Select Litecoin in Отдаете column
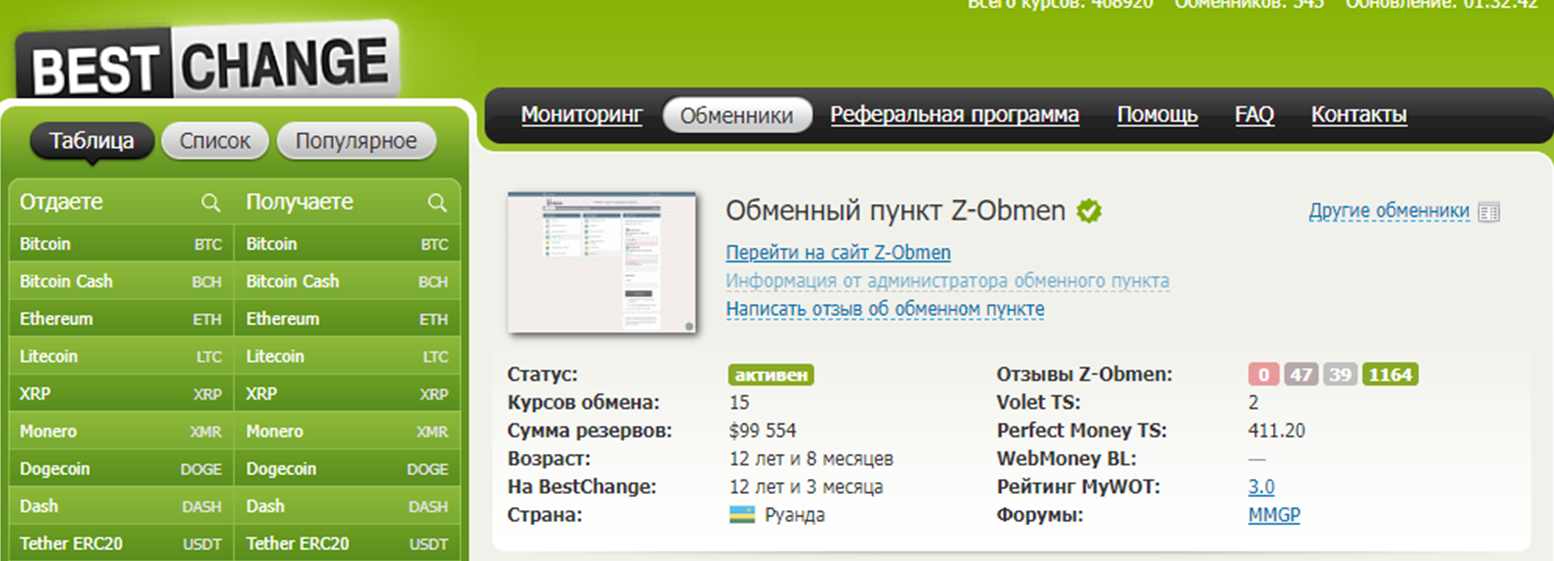The height and width of the screenshot is (561, 1554). (x=121, y=357)
